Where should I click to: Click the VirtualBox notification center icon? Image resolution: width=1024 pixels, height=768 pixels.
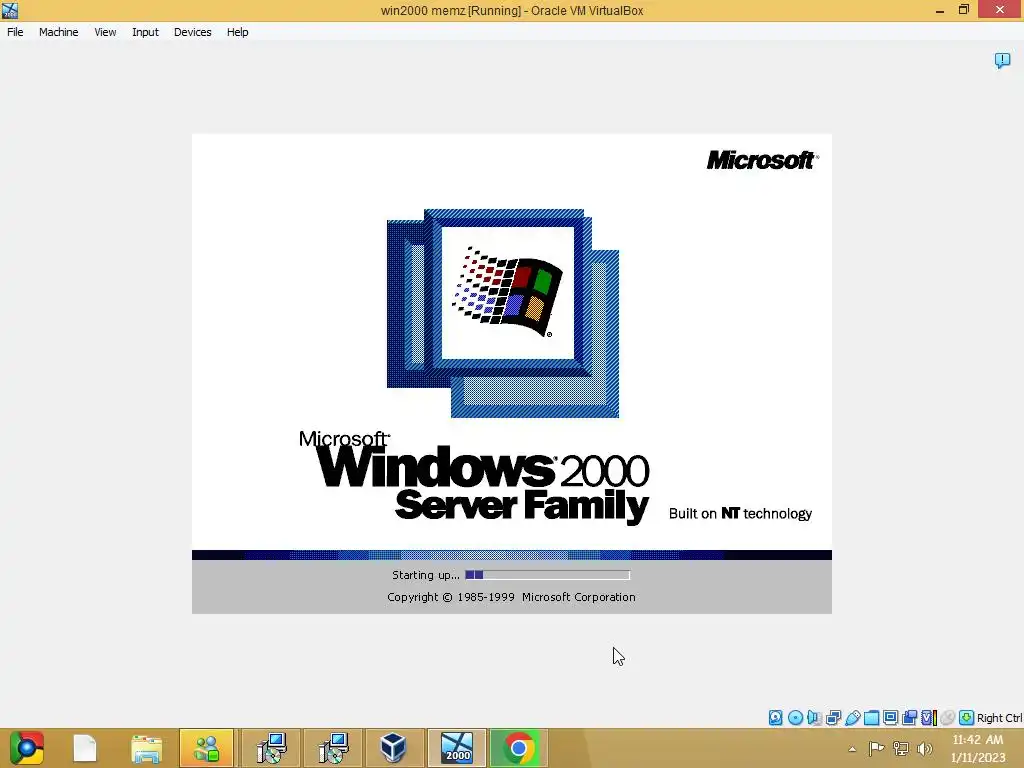point(1002,61)
